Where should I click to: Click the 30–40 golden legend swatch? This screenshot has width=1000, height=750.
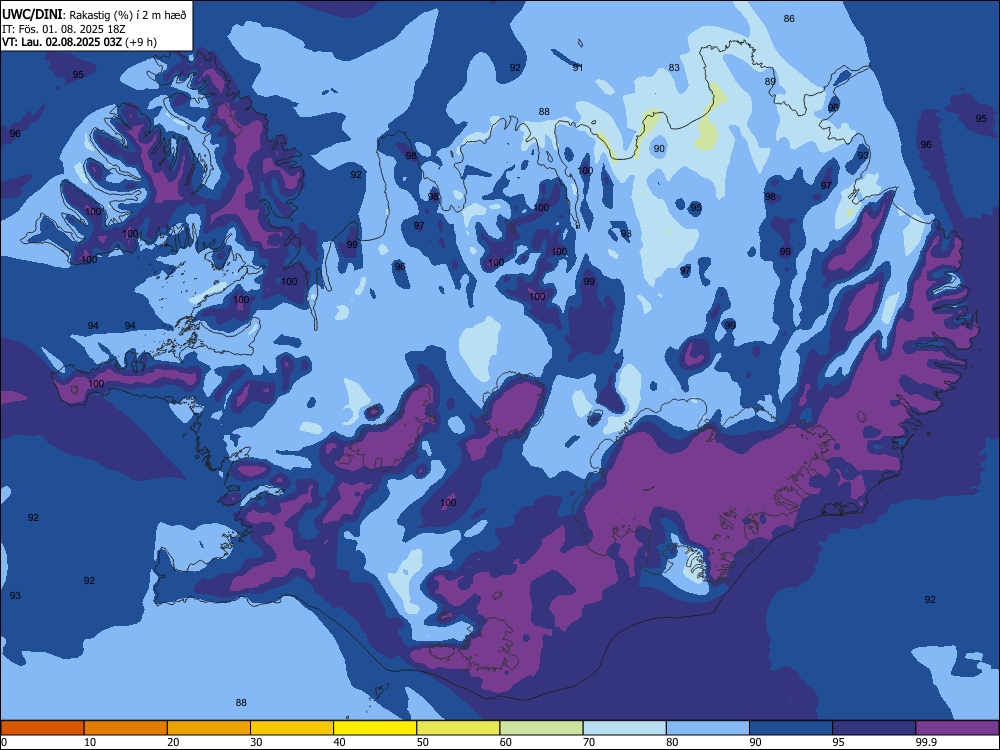(x=292, y=728)
